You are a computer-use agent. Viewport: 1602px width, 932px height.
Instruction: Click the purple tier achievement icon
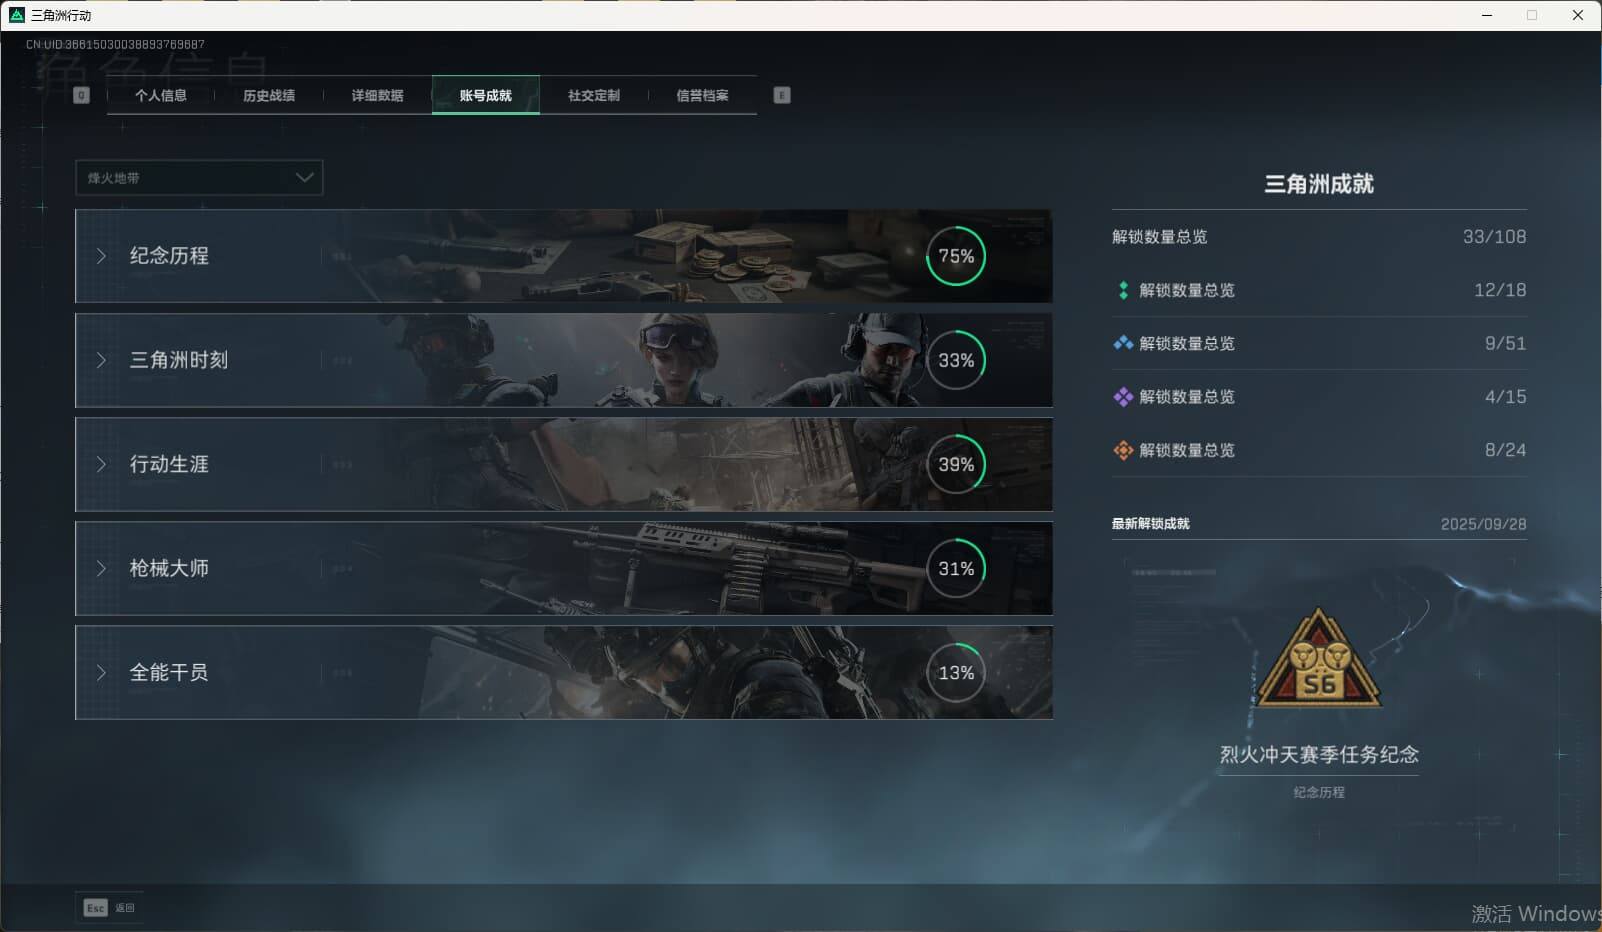click(x=1123, y=397)
